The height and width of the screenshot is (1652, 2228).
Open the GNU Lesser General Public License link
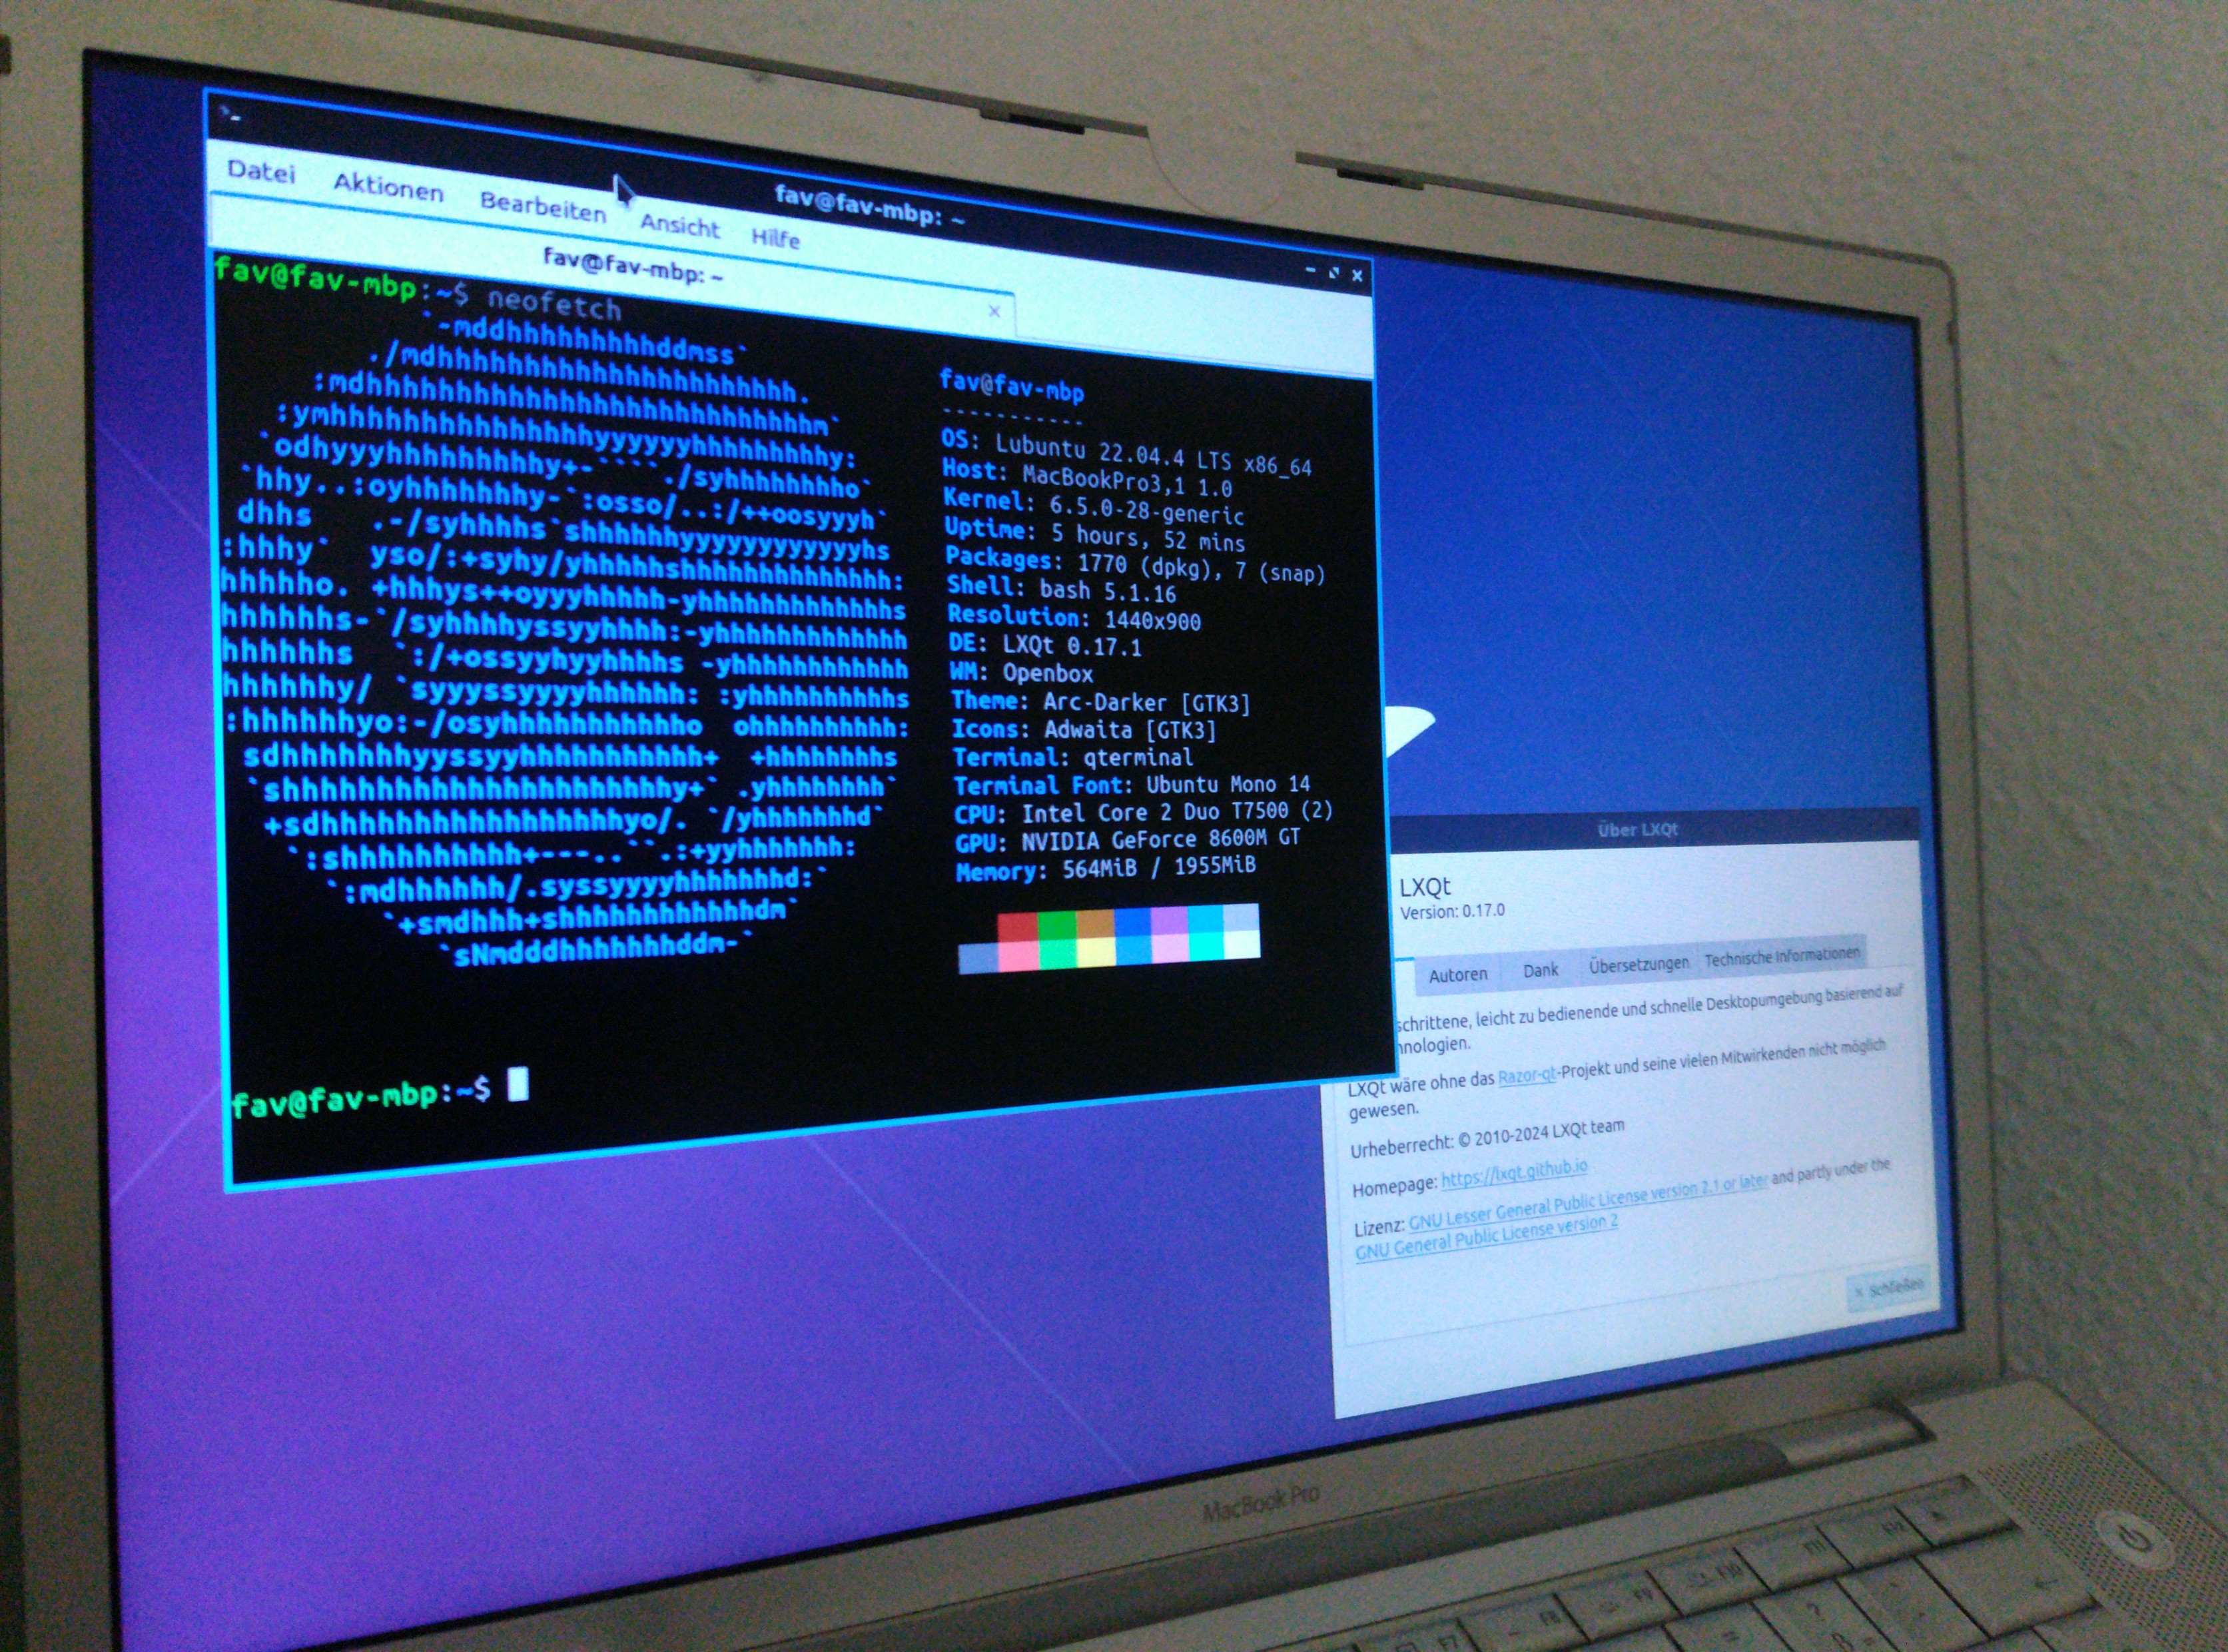tap(1588, 1202)
